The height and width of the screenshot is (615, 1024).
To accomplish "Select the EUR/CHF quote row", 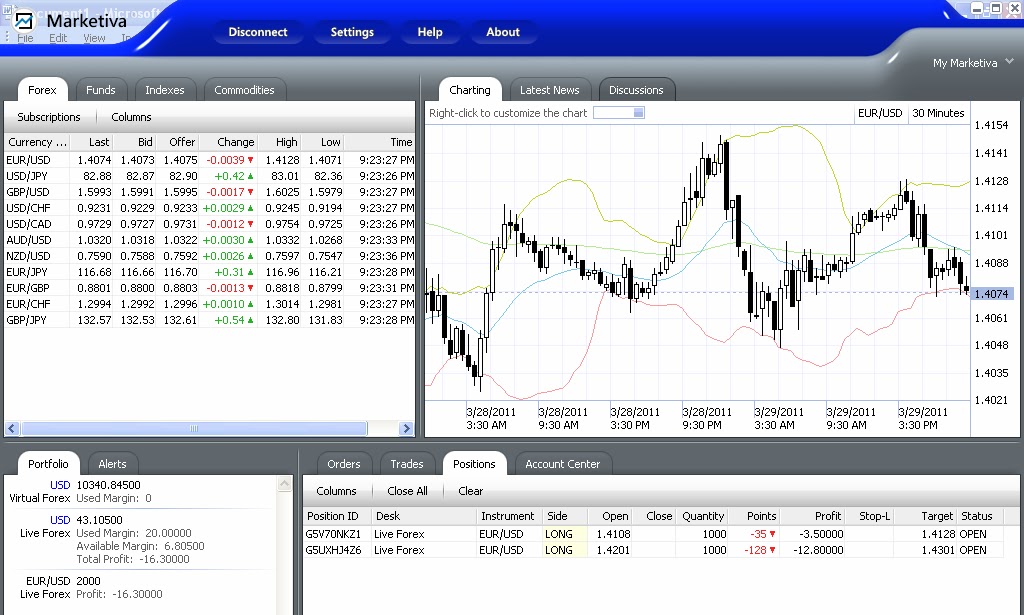I will [210, 304].
